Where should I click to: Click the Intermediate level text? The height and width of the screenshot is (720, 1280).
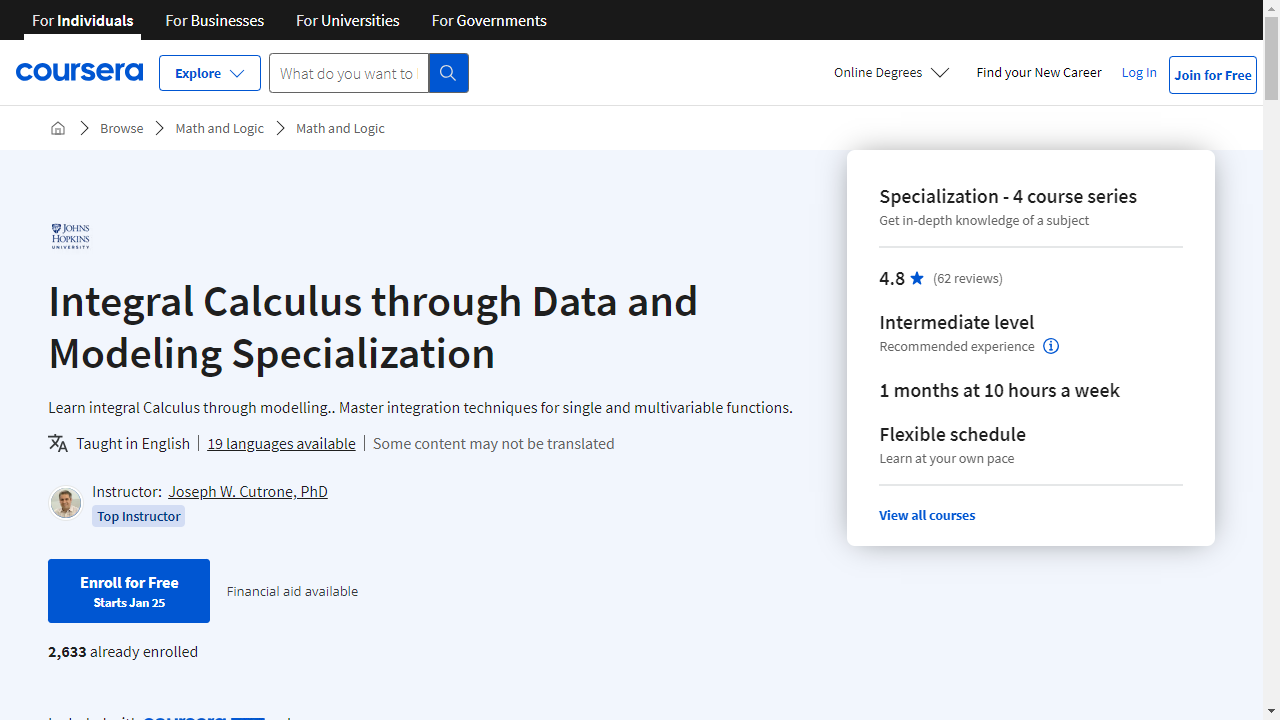[957, 322]
